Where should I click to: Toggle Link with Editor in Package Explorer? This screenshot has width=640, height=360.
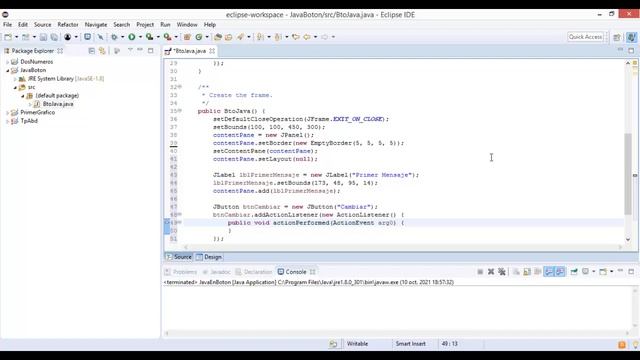click(x=102, y=51)
